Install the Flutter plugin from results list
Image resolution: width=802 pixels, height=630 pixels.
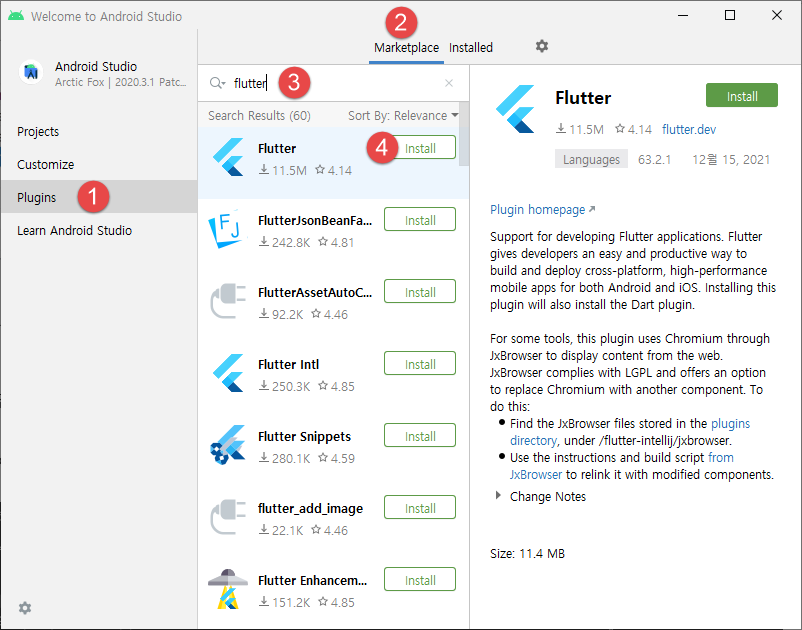click(x=420, y=148)
